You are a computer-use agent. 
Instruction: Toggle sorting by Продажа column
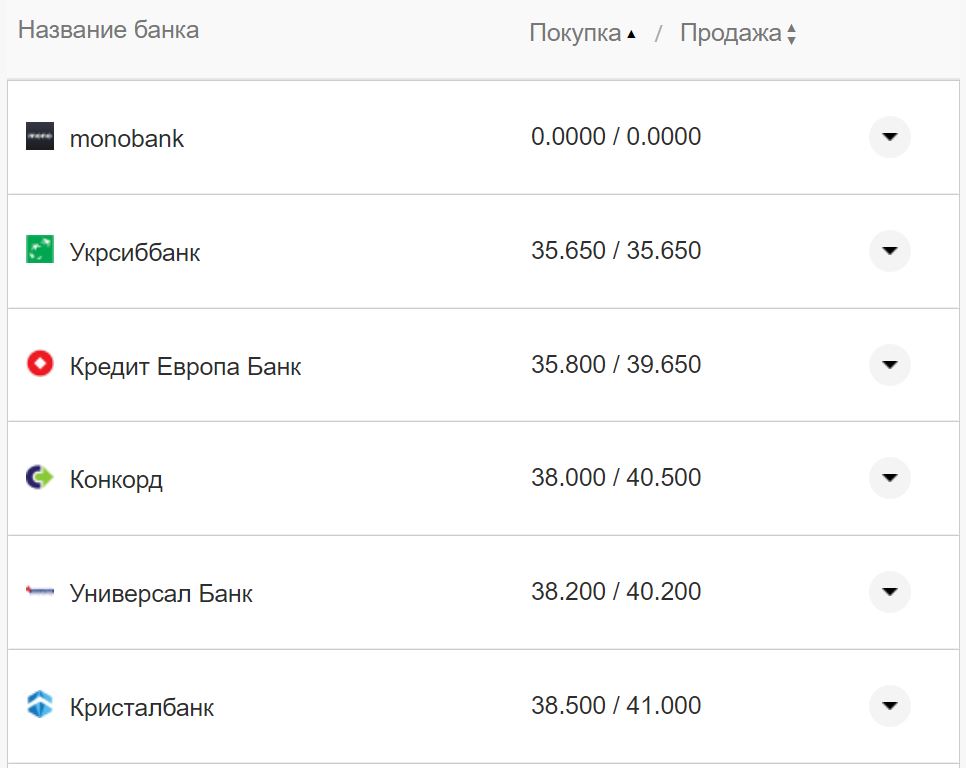(x=732, y=32)
